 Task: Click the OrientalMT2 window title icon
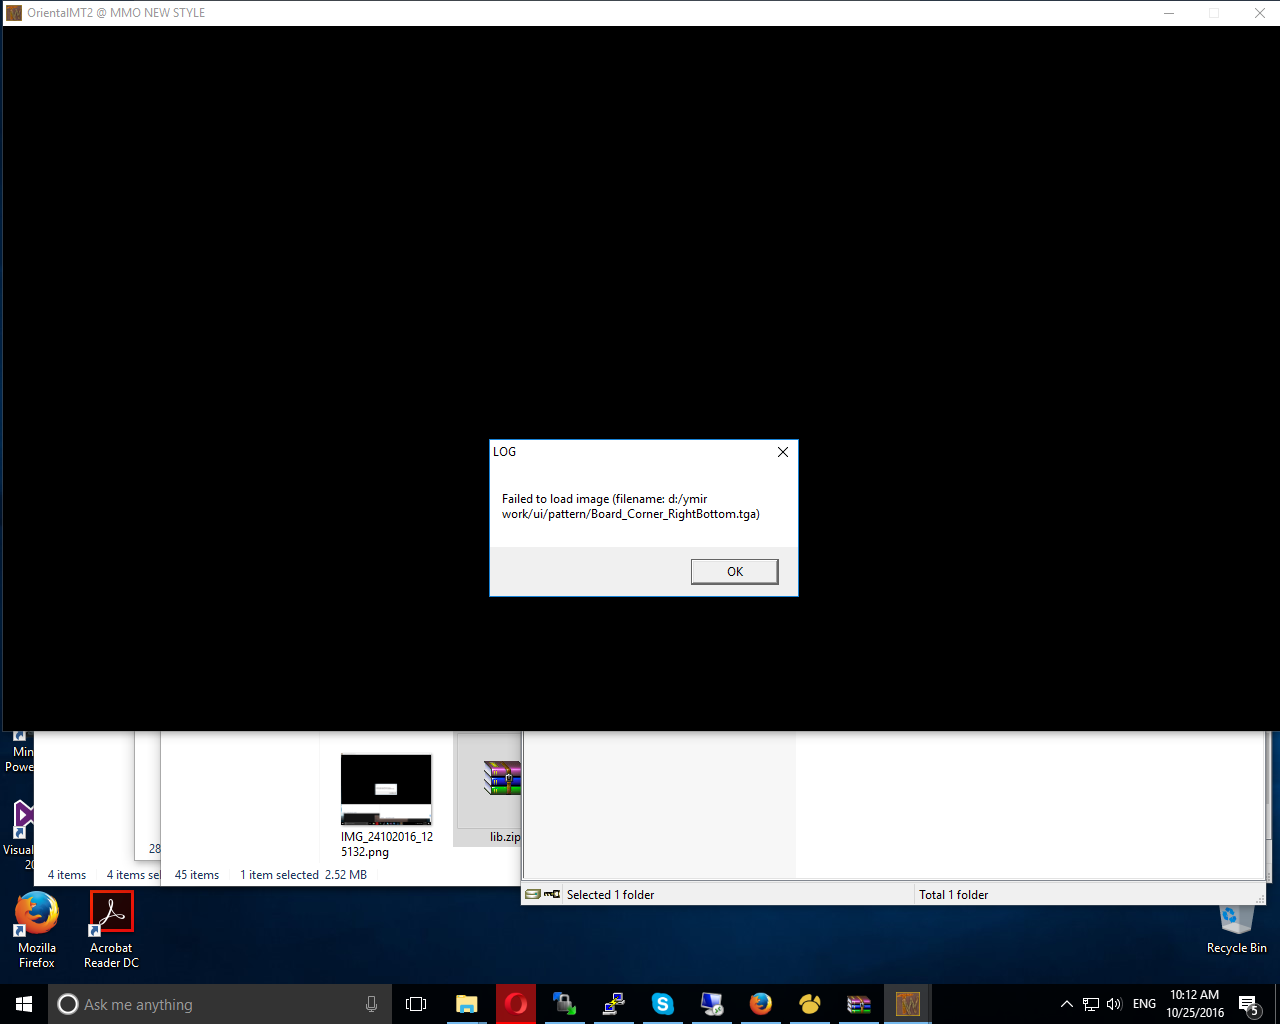(14, 13)
